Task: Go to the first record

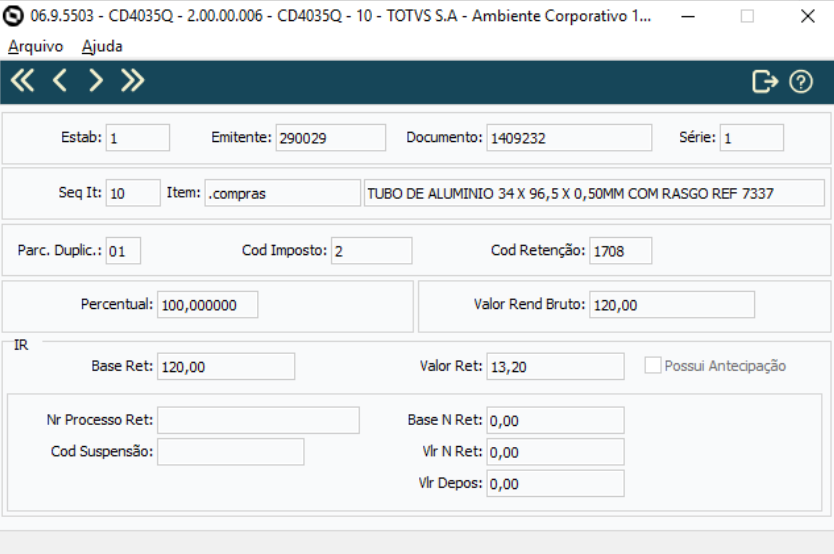Action: (22, 82)
